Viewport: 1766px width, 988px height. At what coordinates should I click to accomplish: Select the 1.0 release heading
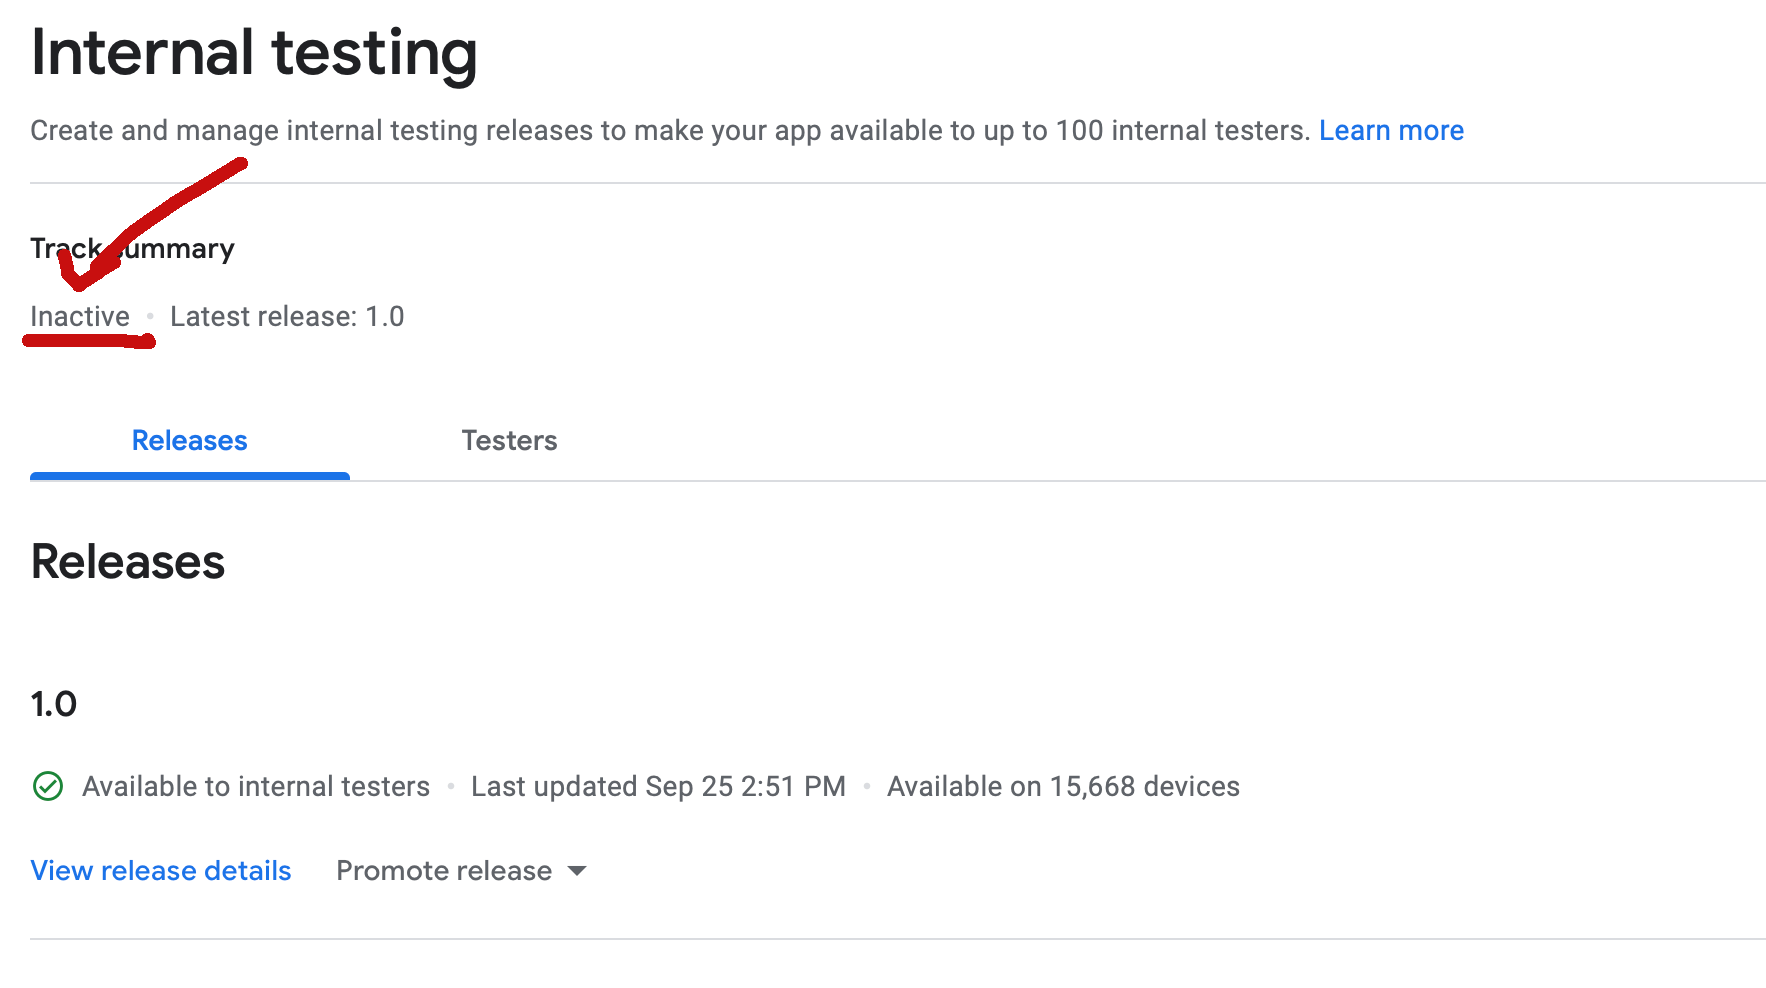tap(53, 702)
